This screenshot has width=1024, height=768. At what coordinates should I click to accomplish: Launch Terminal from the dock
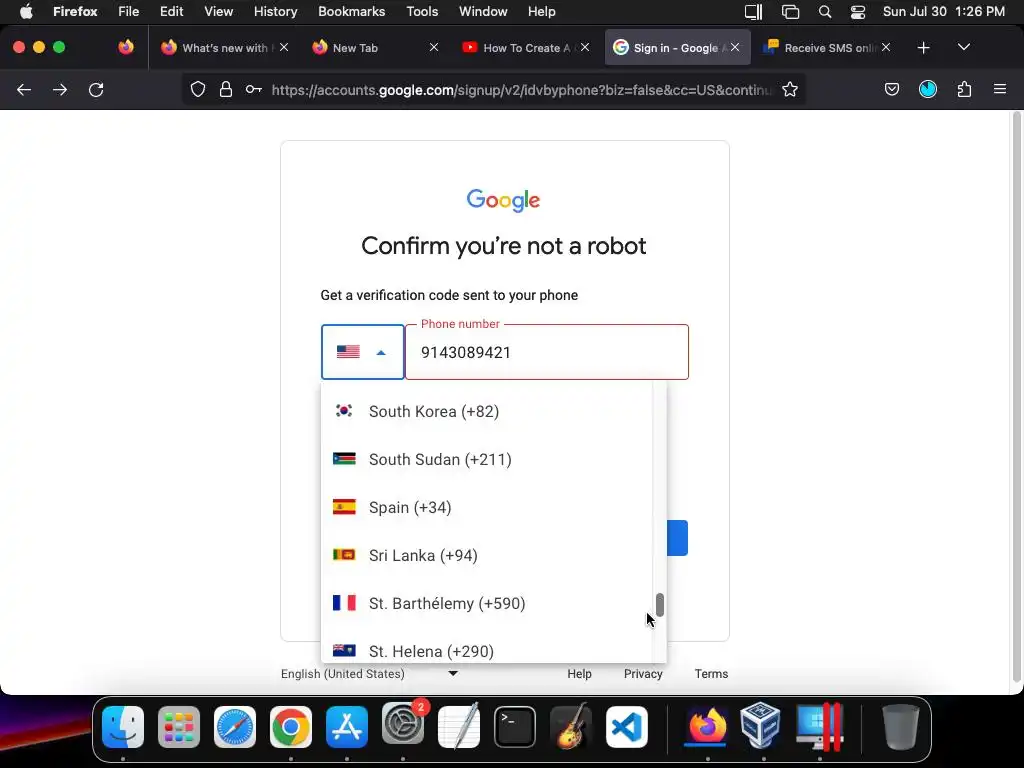click(515, 727)
